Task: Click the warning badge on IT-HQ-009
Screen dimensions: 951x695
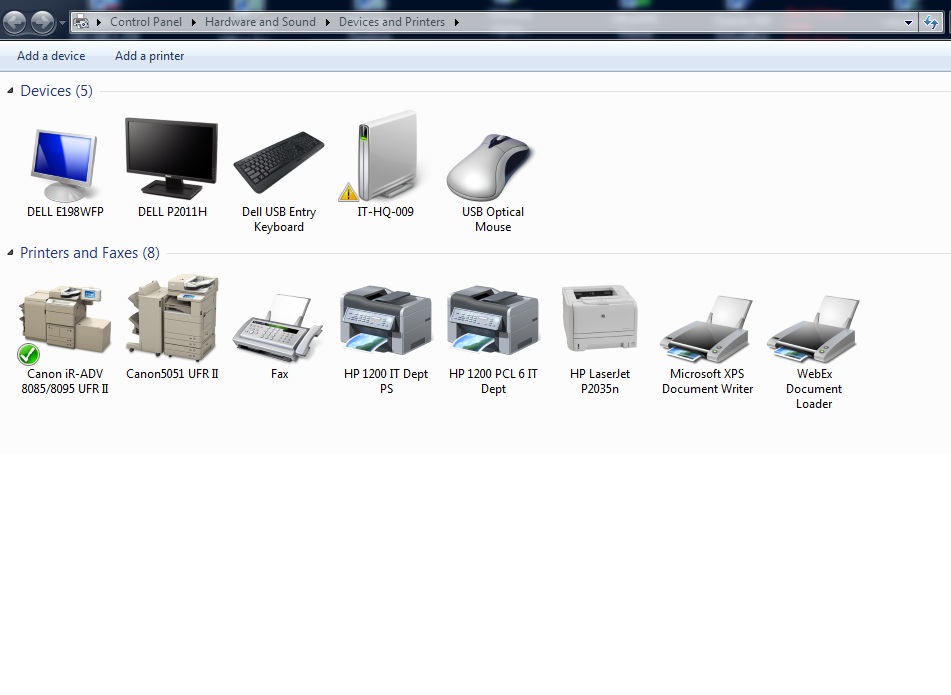Action: tap(348, 192)
